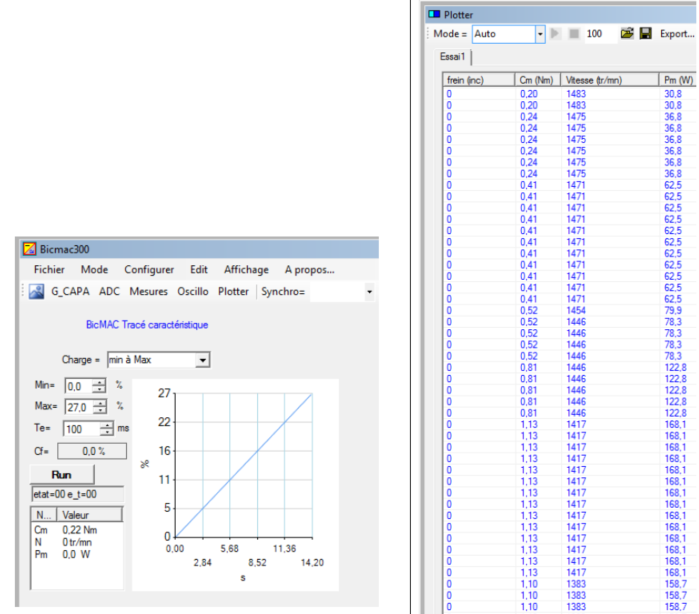Open file using Plotter folder icon
This screenshot has width=699, height=614.
[627, 33]
